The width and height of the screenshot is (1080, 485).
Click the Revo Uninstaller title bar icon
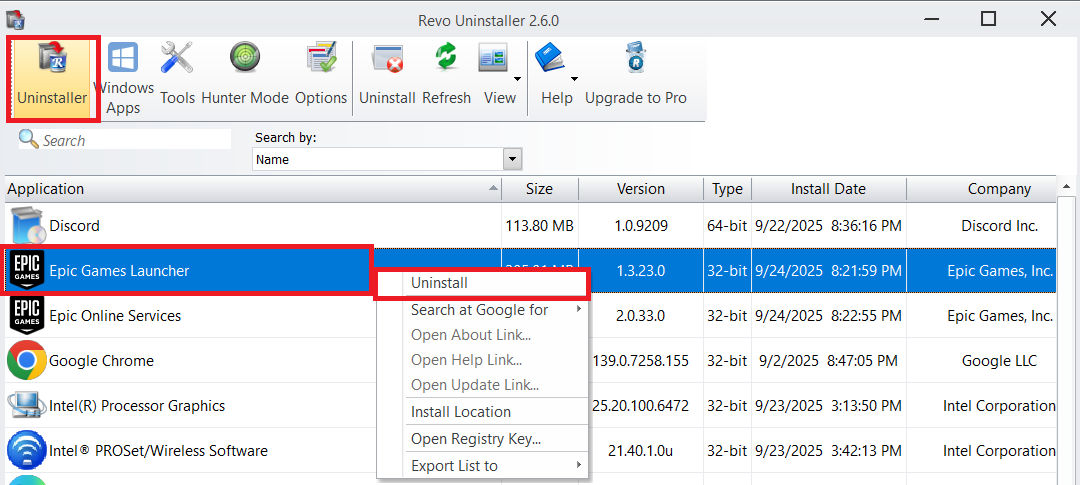(16, 21)
